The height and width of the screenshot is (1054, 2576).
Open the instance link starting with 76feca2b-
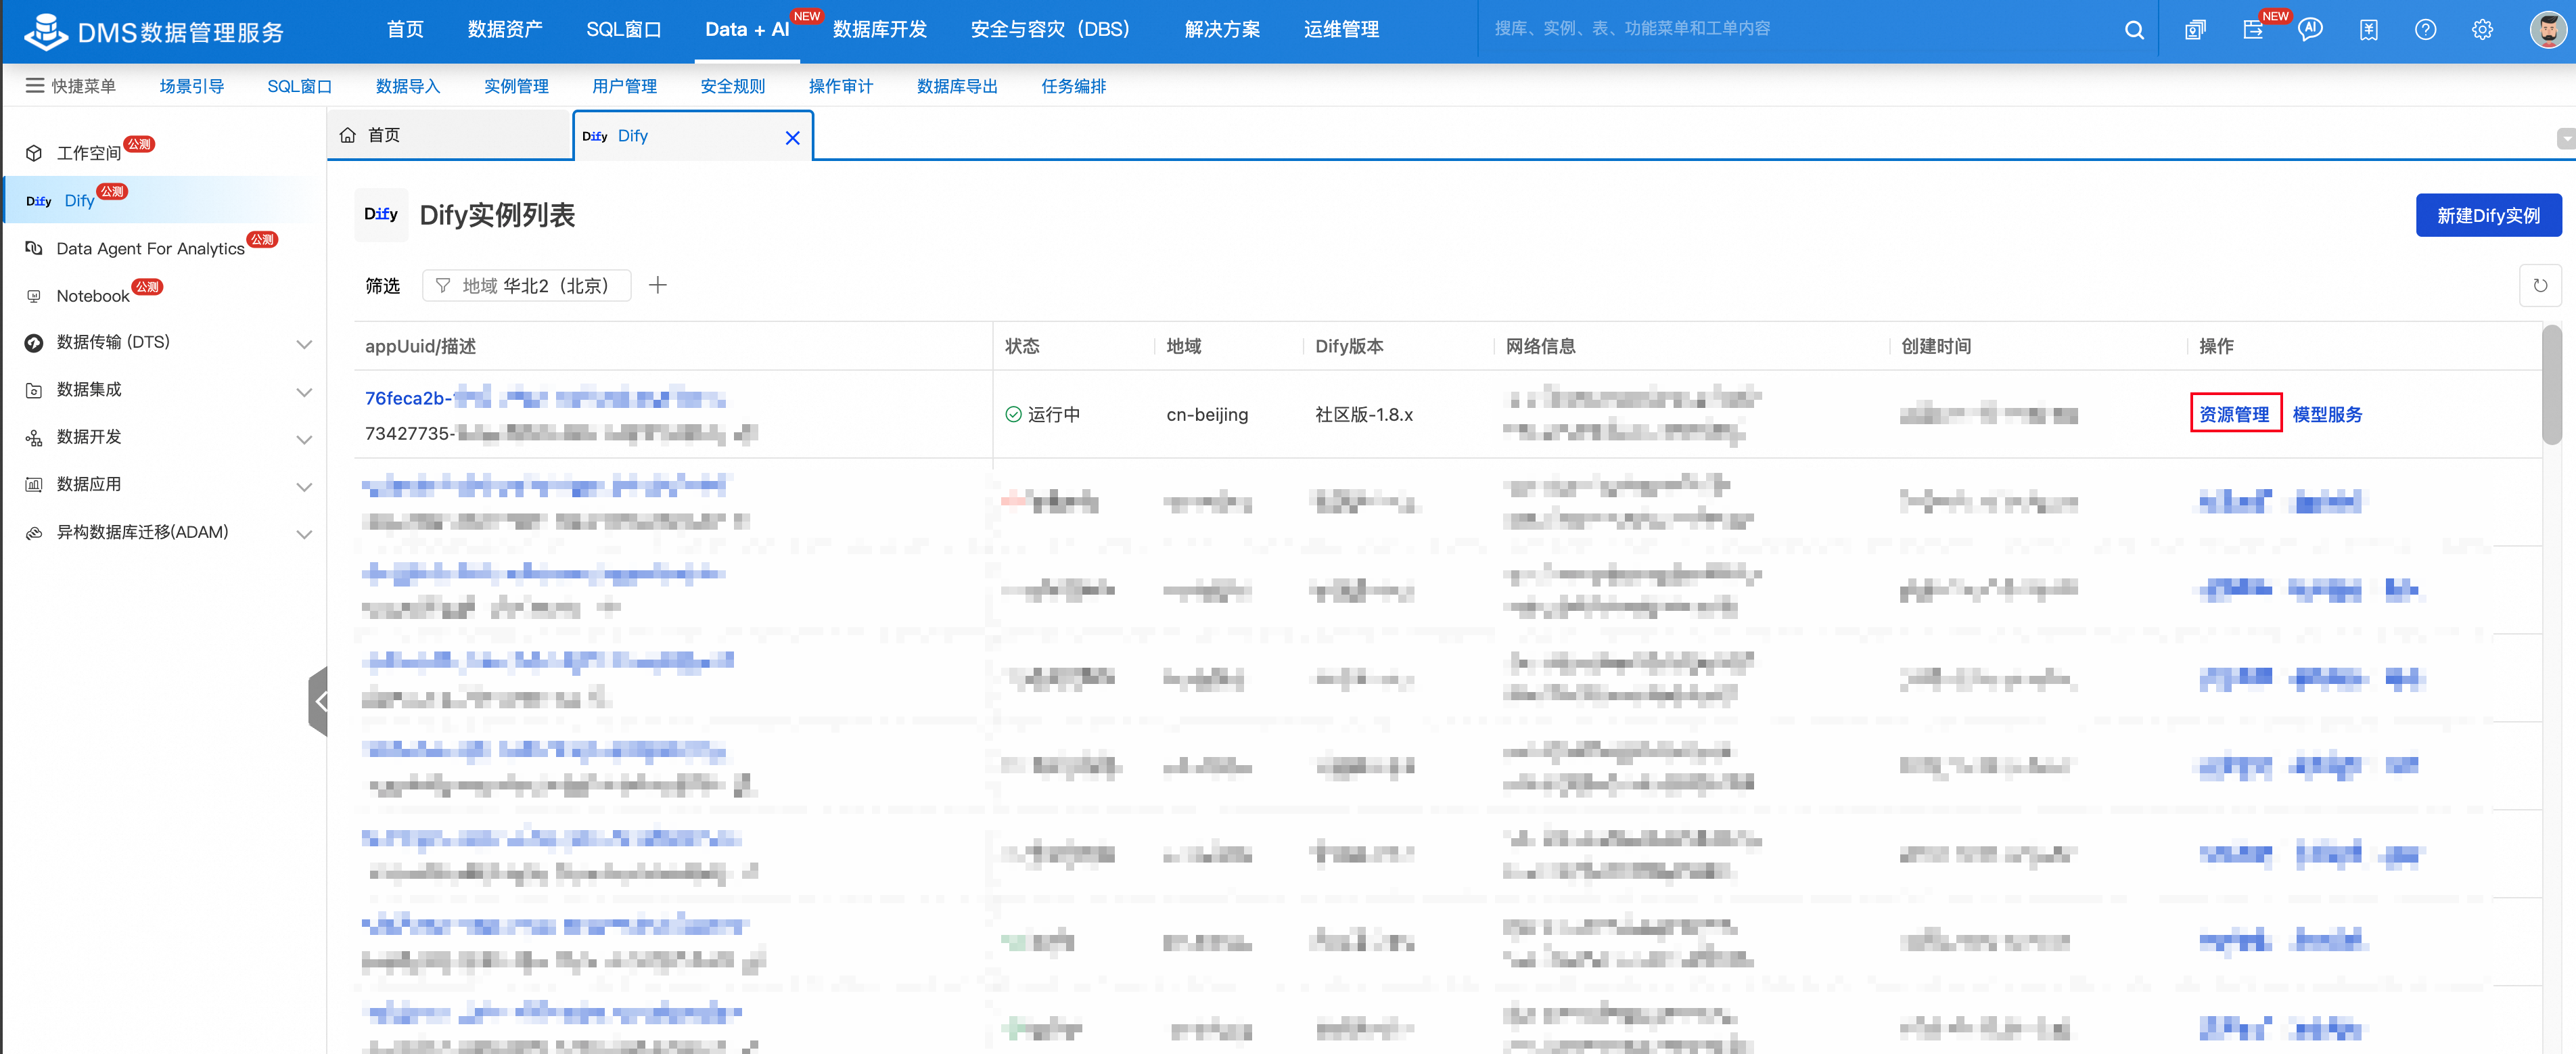[545, 398]
